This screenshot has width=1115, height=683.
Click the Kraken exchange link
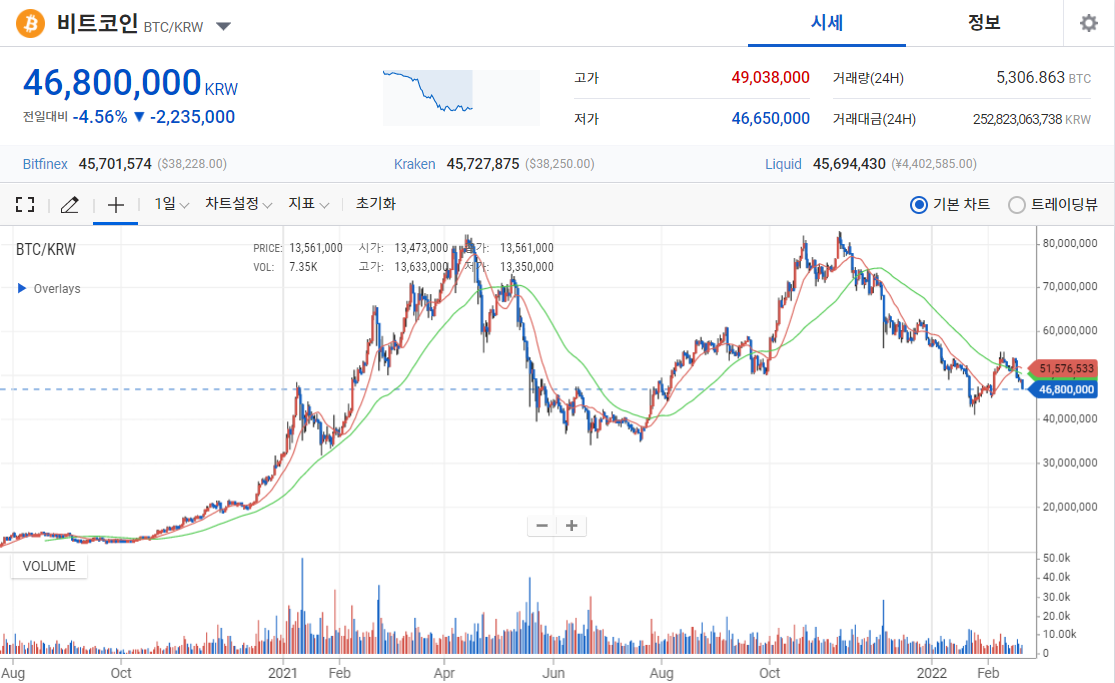click(x=414, y=164)
